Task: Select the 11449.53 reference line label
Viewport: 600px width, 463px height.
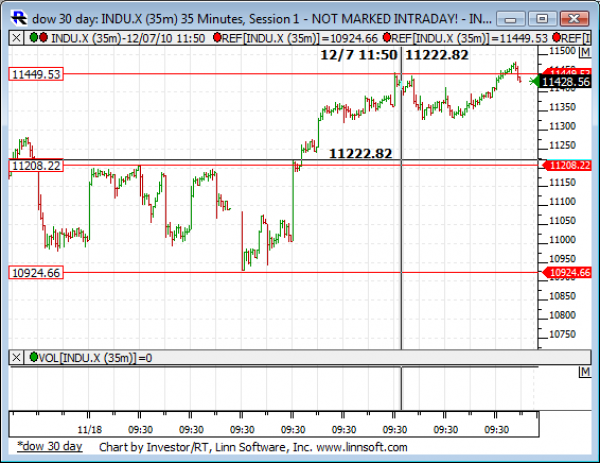Action: [36, 74]
